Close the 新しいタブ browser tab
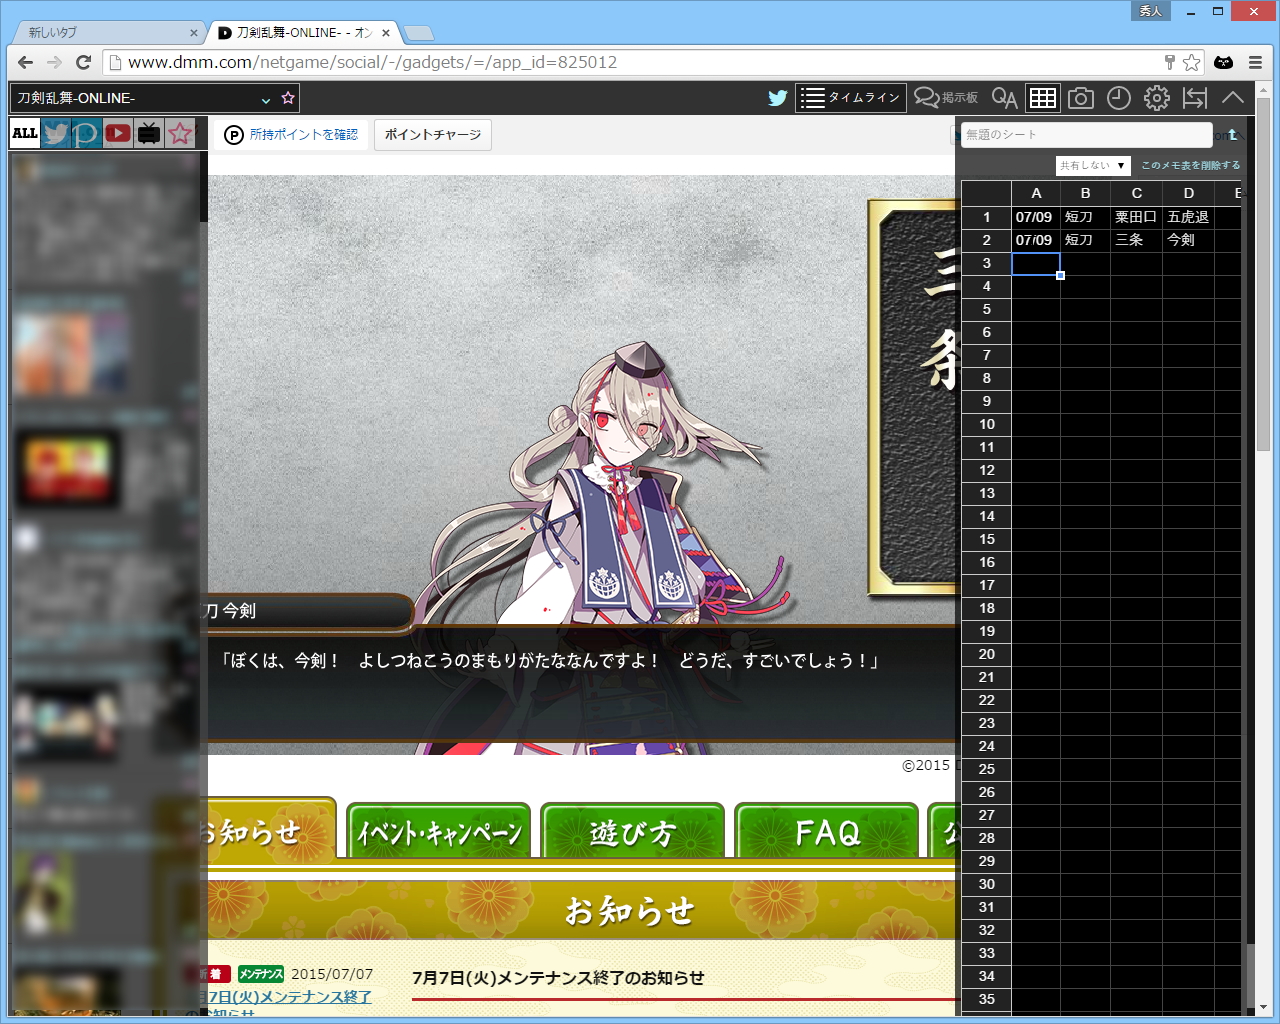 pos(193,33)
